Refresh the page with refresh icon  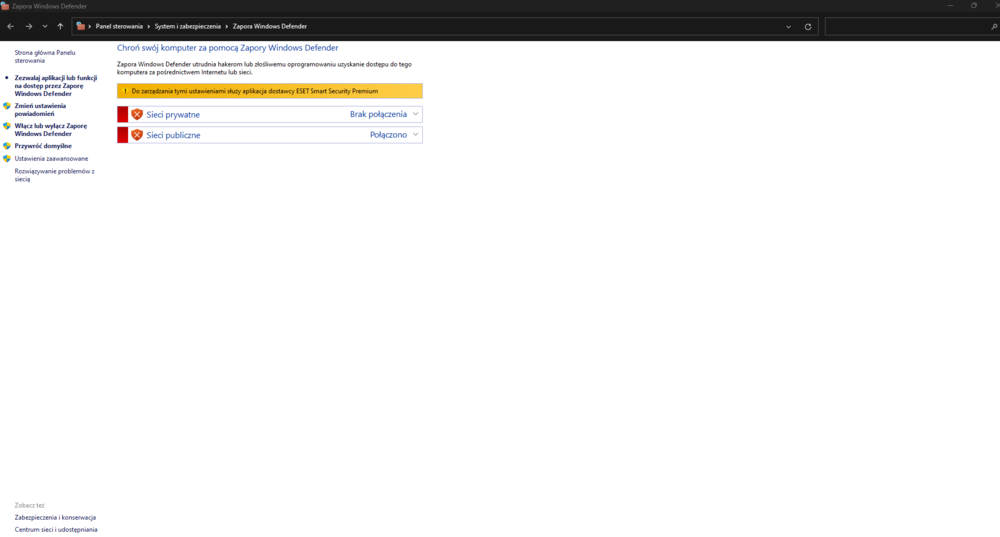tap(808, 27)
